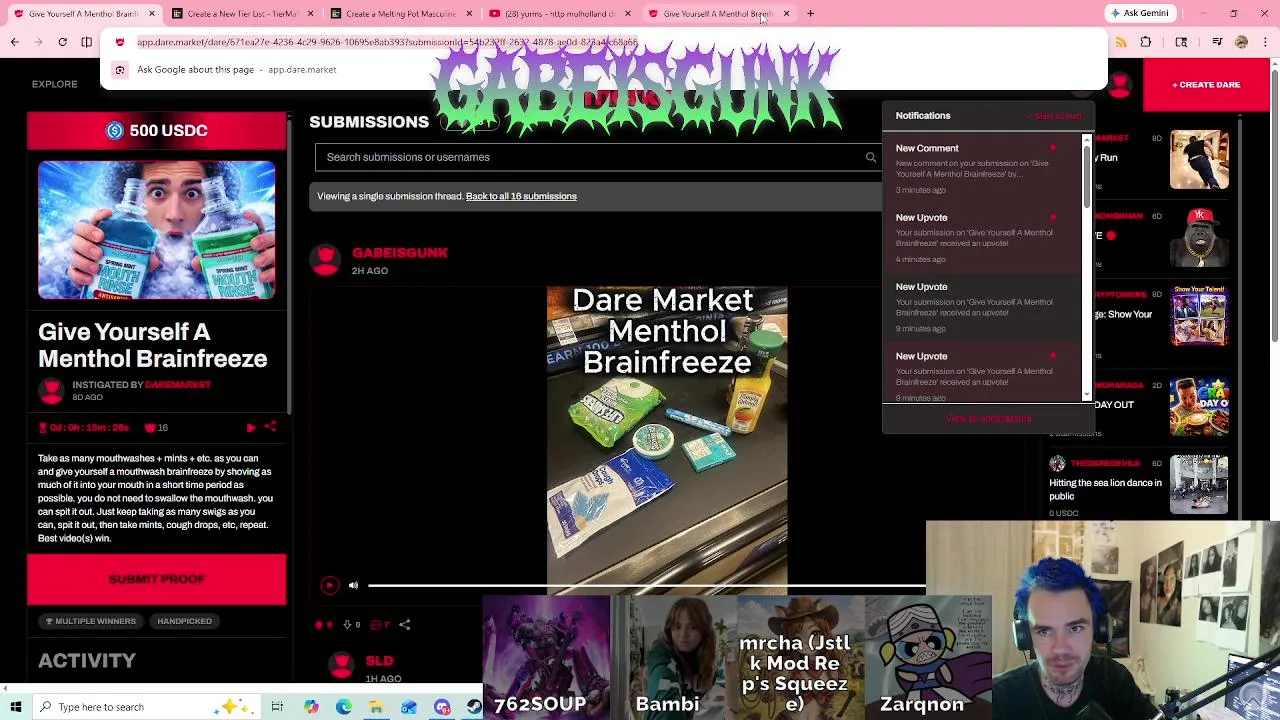Click the 500 USDC reward banner

coord(156,131)
